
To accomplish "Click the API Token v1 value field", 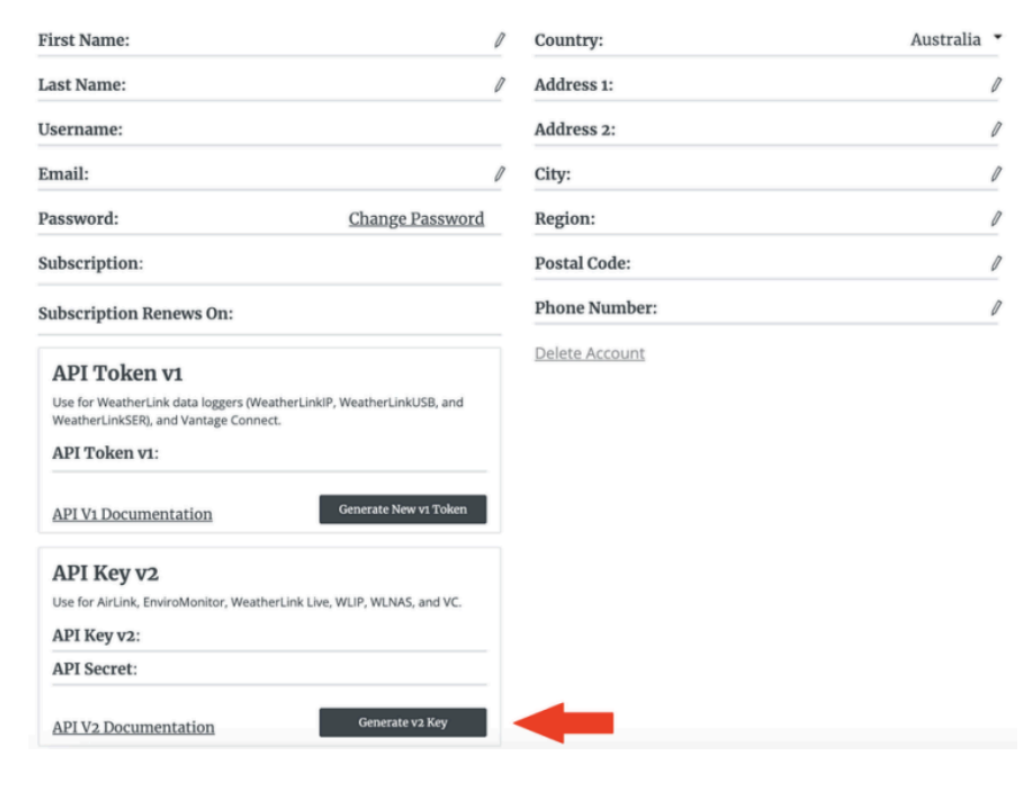I will coord(270,454).
